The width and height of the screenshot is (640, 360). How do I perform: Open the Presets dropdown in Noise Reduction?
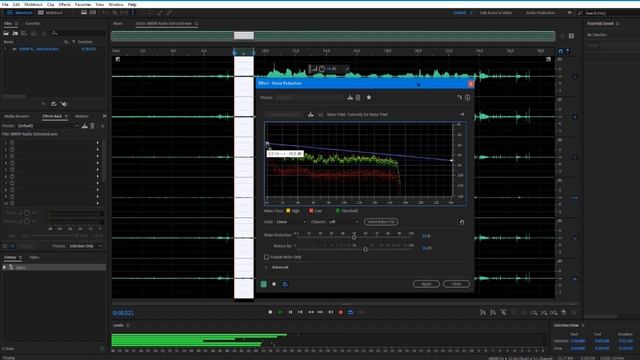point(309,98)
